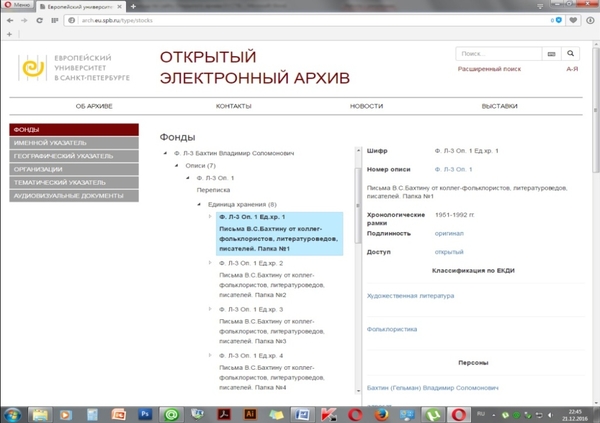Click the European University logo
This screenshot has height=423, width=600.
33,68
